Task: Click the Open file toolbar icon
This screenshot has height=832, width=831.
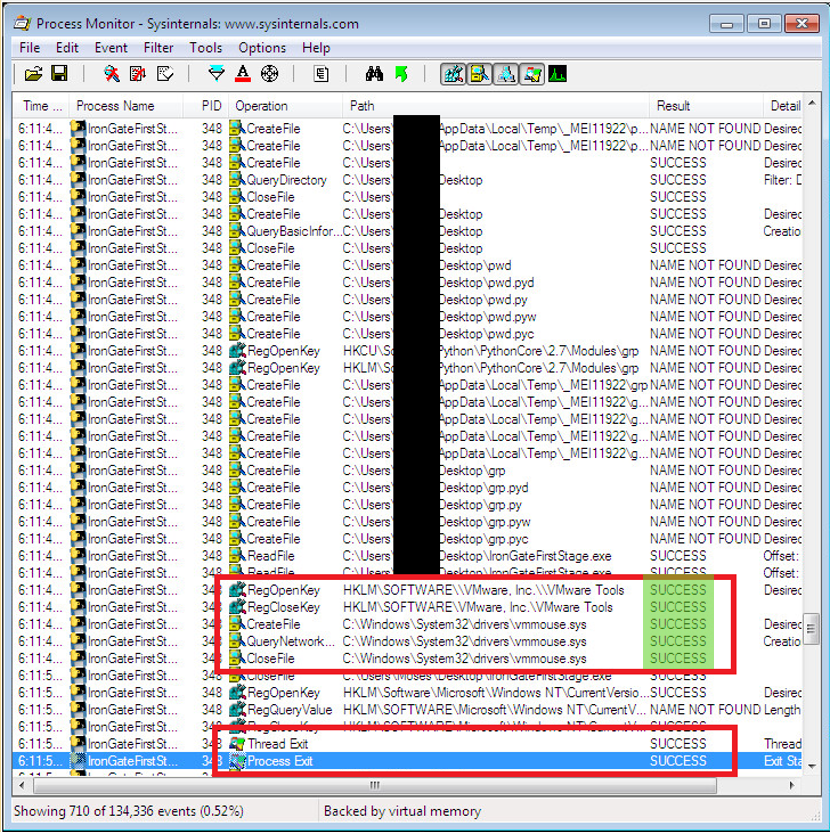Action: coord(33,74)
